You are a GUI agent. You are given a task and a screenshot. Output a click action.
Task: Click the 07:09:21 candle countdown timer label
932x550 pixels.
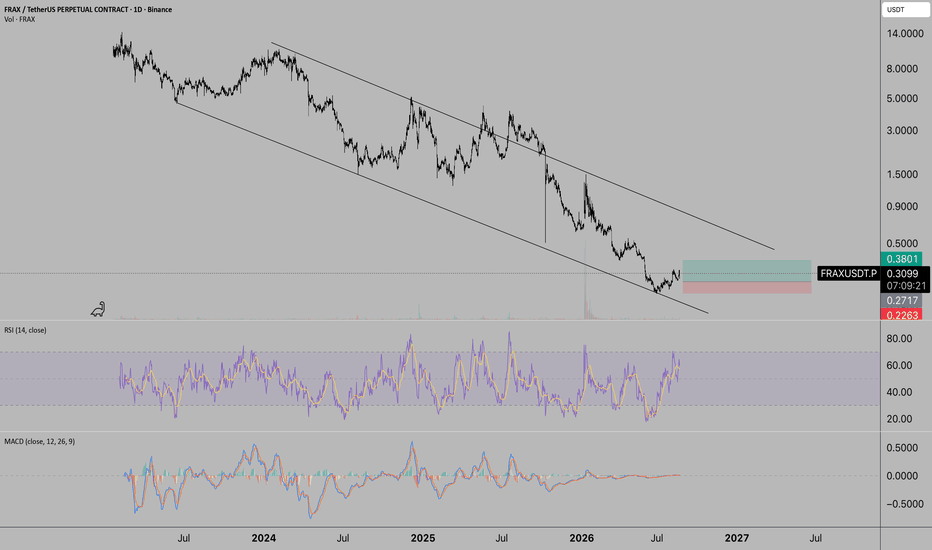point(906,286)
